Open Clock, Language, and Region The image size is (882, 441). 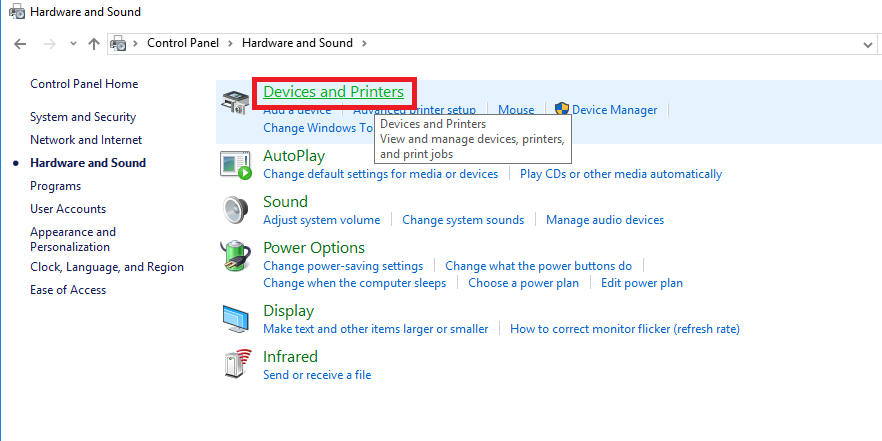point(107,267)
